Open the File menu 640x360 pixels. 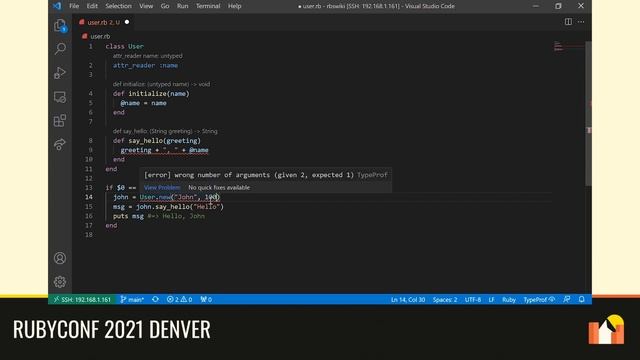point(74,6)
